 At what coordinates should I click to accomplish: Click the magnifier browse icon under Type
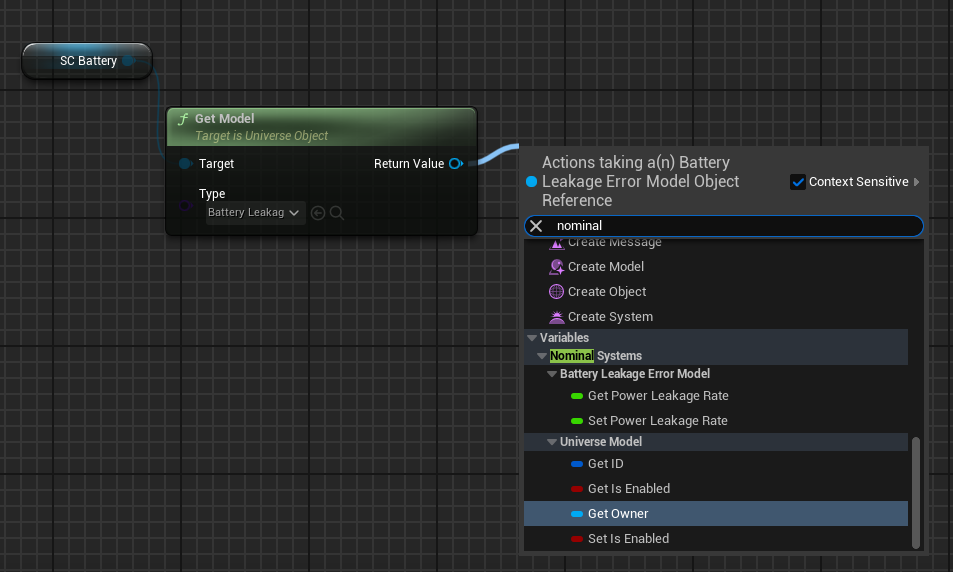(x=337, y=213)
